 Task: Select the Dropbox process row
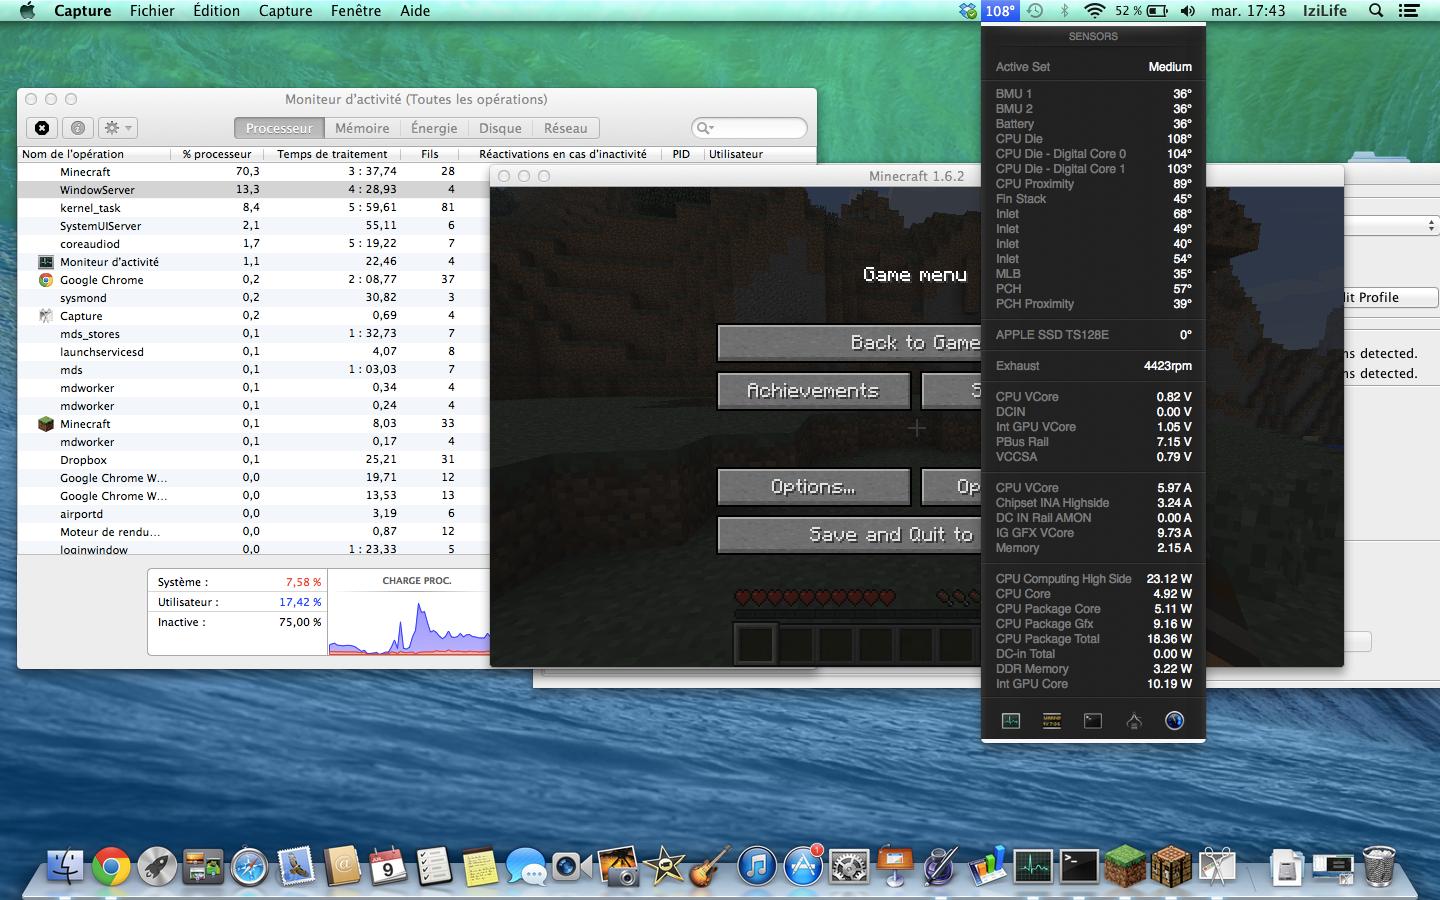point(253,459)
